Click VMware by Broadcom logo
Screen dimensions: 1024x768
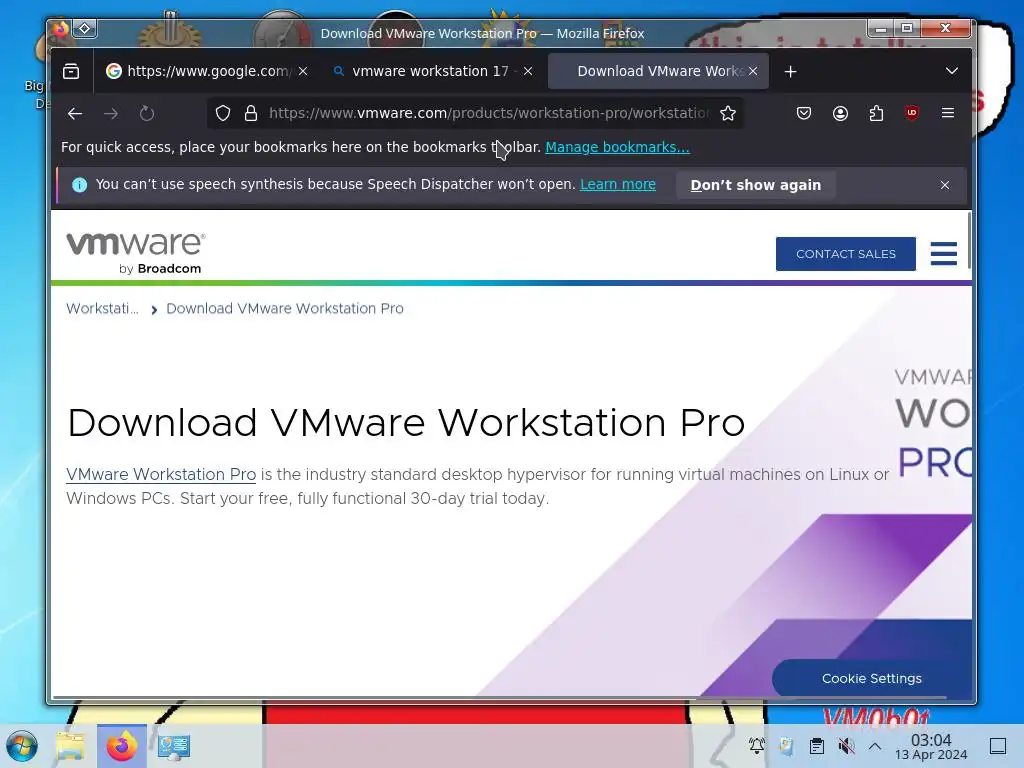[x=136, y=253]
